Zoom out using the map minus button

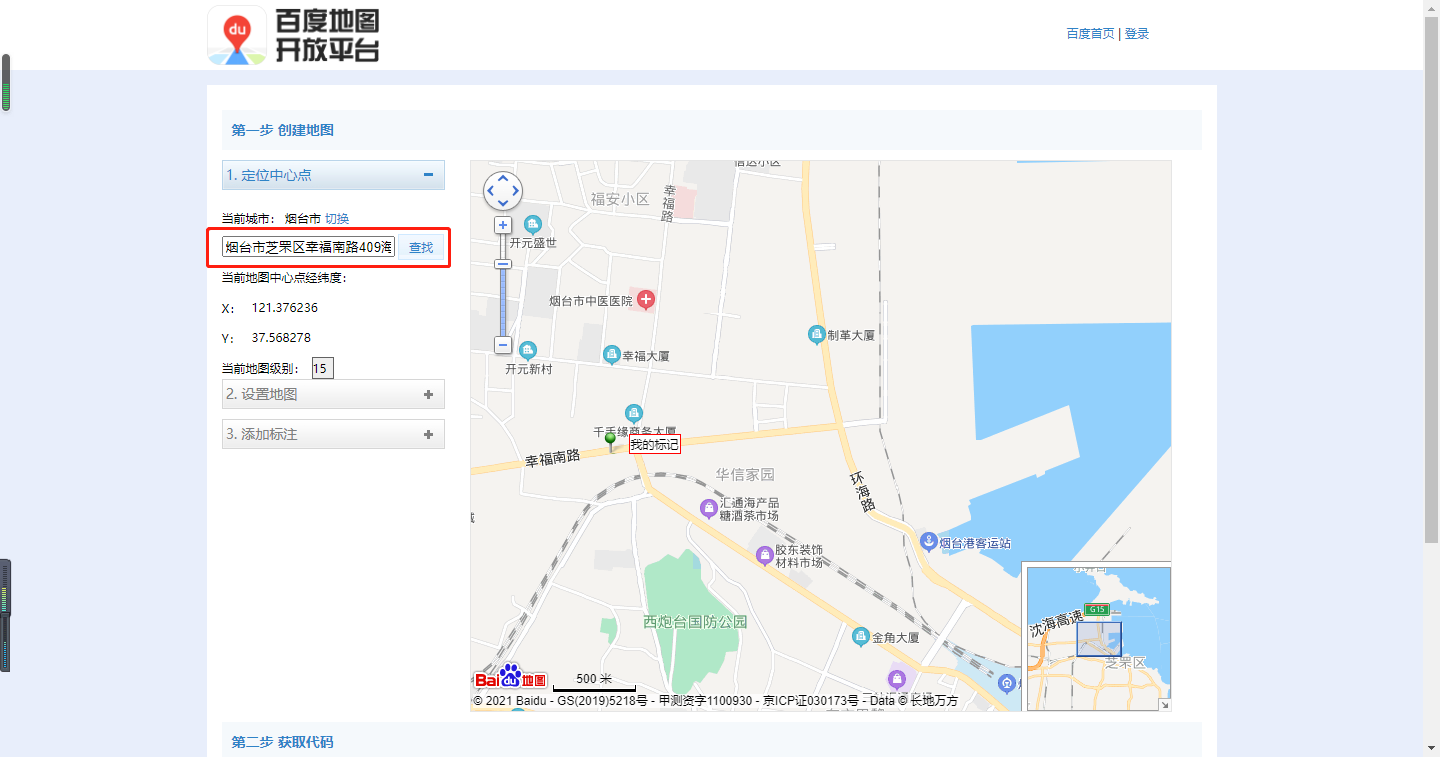click(x=503, y=345)
